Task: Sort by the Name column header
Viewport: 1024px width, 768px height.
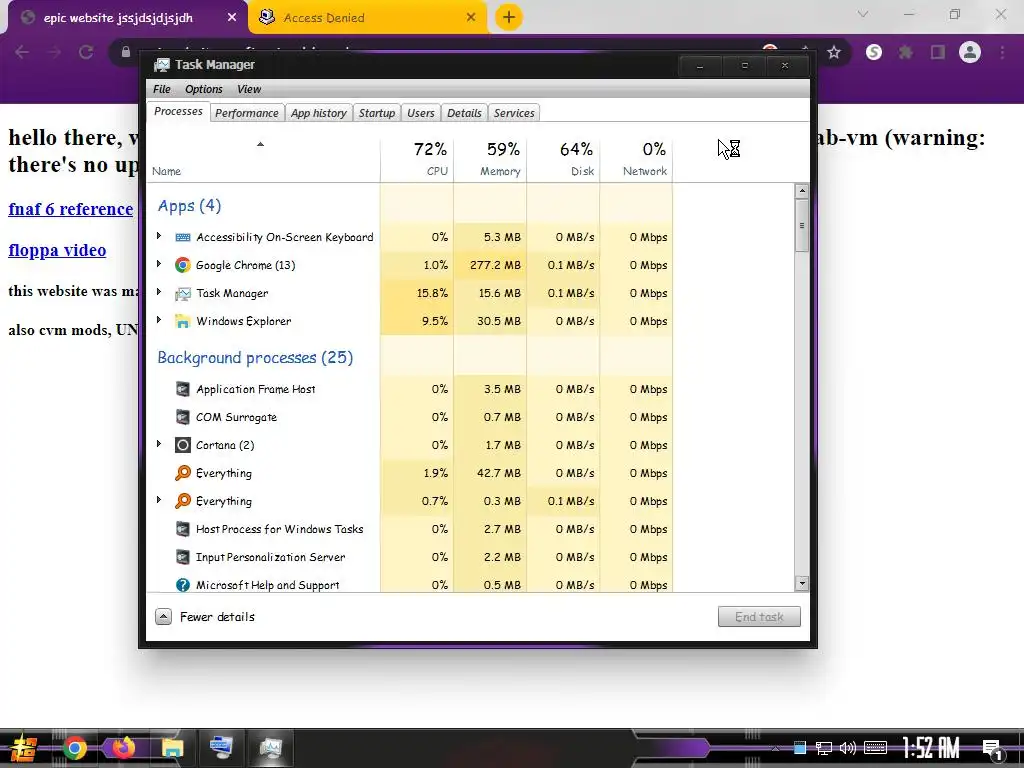Action: click(x=263, y=159)
